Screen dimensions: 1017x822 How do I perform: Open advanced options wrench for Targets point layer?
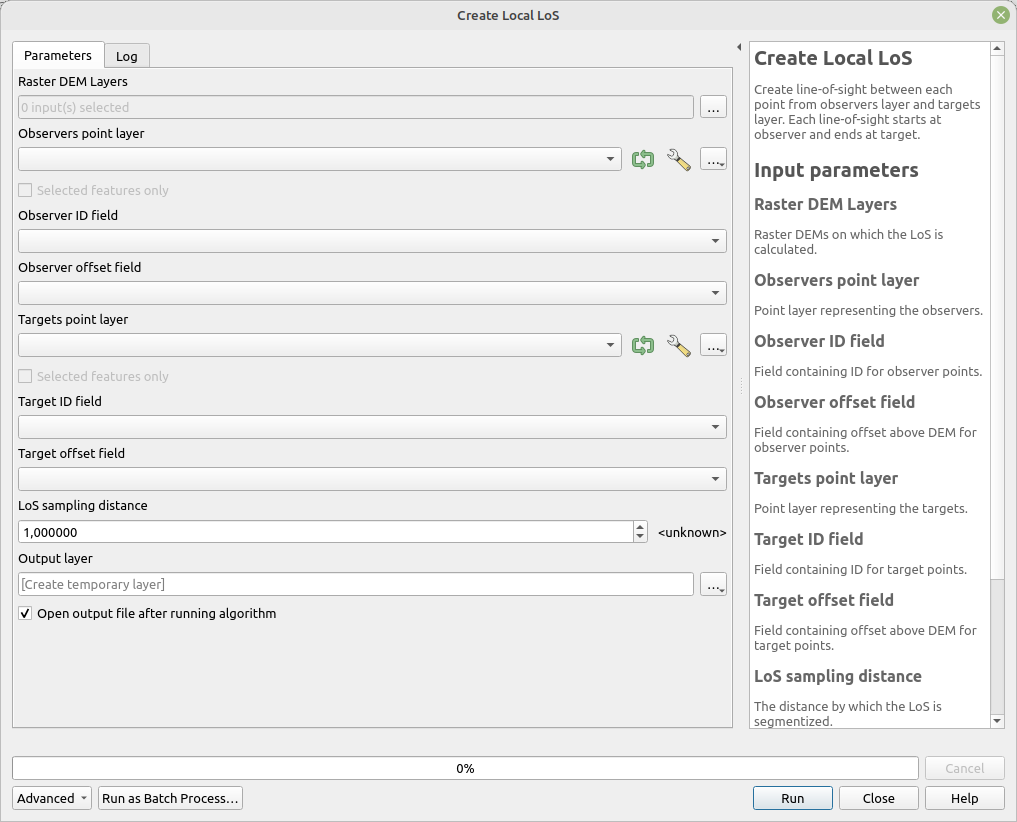(x=679, y=345)
